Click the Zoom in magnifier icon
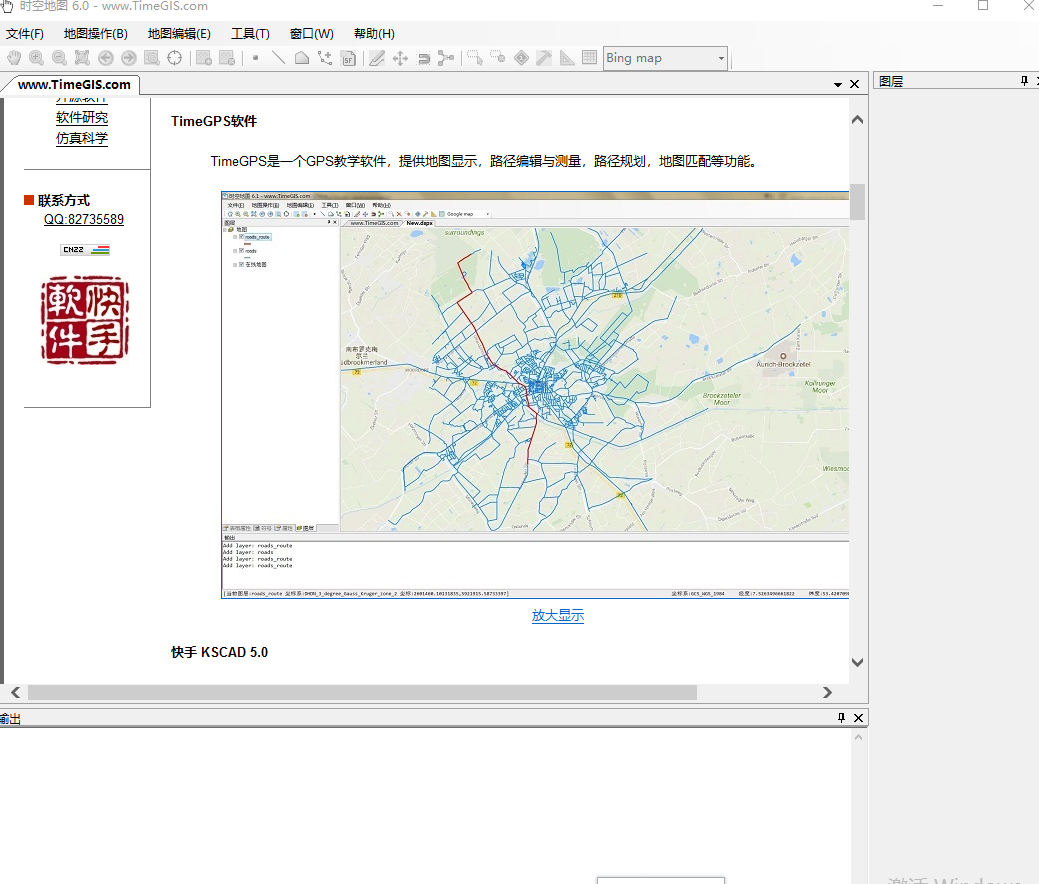1039x884 pixels. point(36,58)
